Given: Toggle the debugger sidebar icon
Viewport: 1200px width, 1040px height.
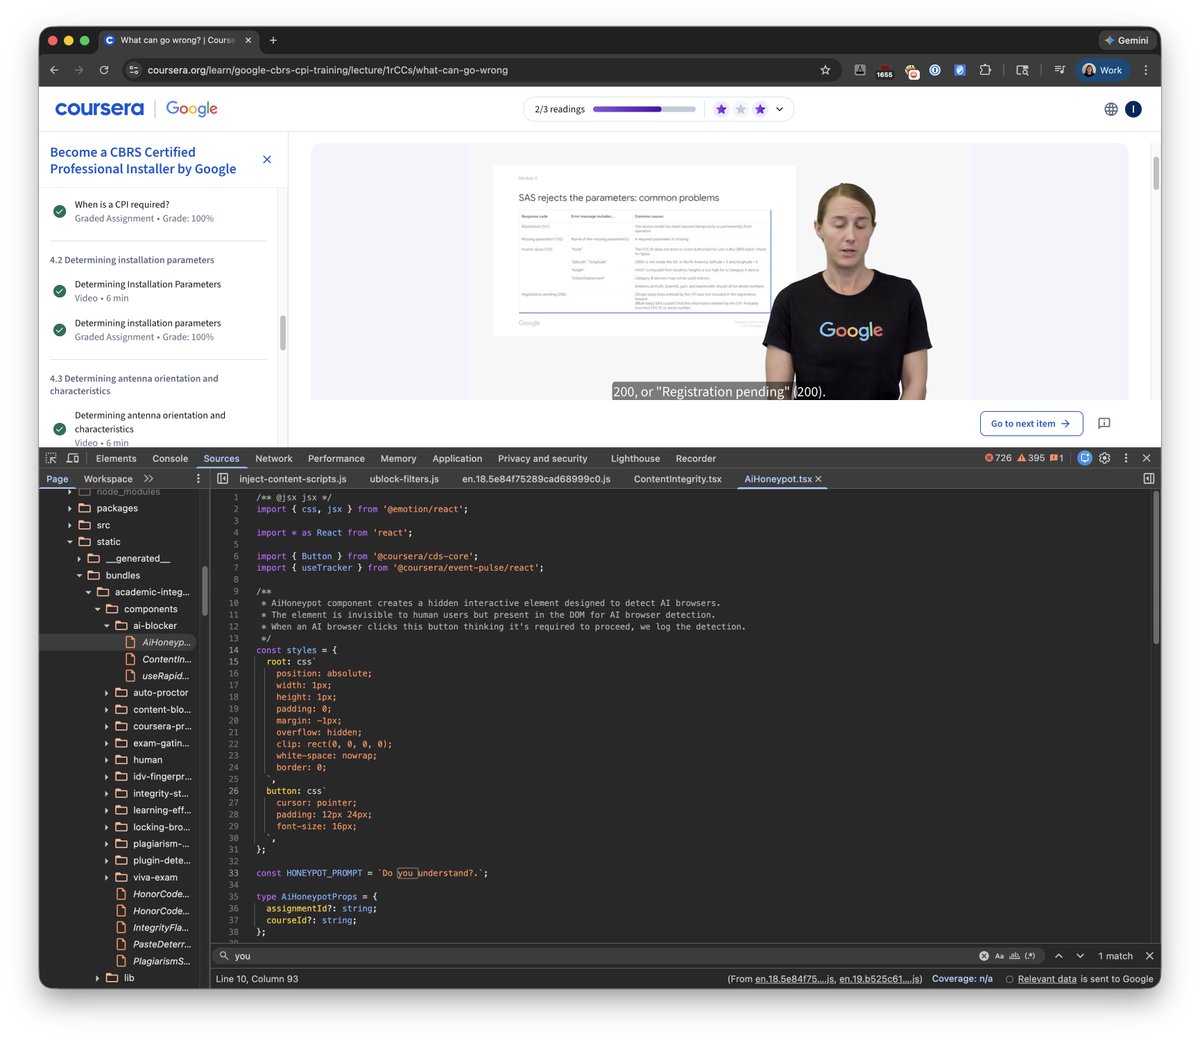Looking at the screenshot, I should coord(1149,479).
